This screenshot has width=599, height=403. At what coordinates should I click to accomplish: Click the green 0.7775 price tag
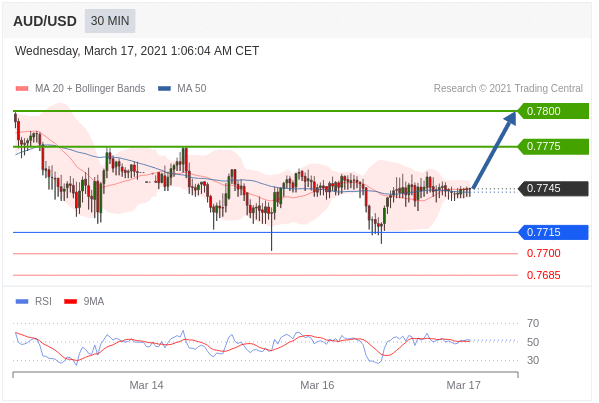coord(553,146)
